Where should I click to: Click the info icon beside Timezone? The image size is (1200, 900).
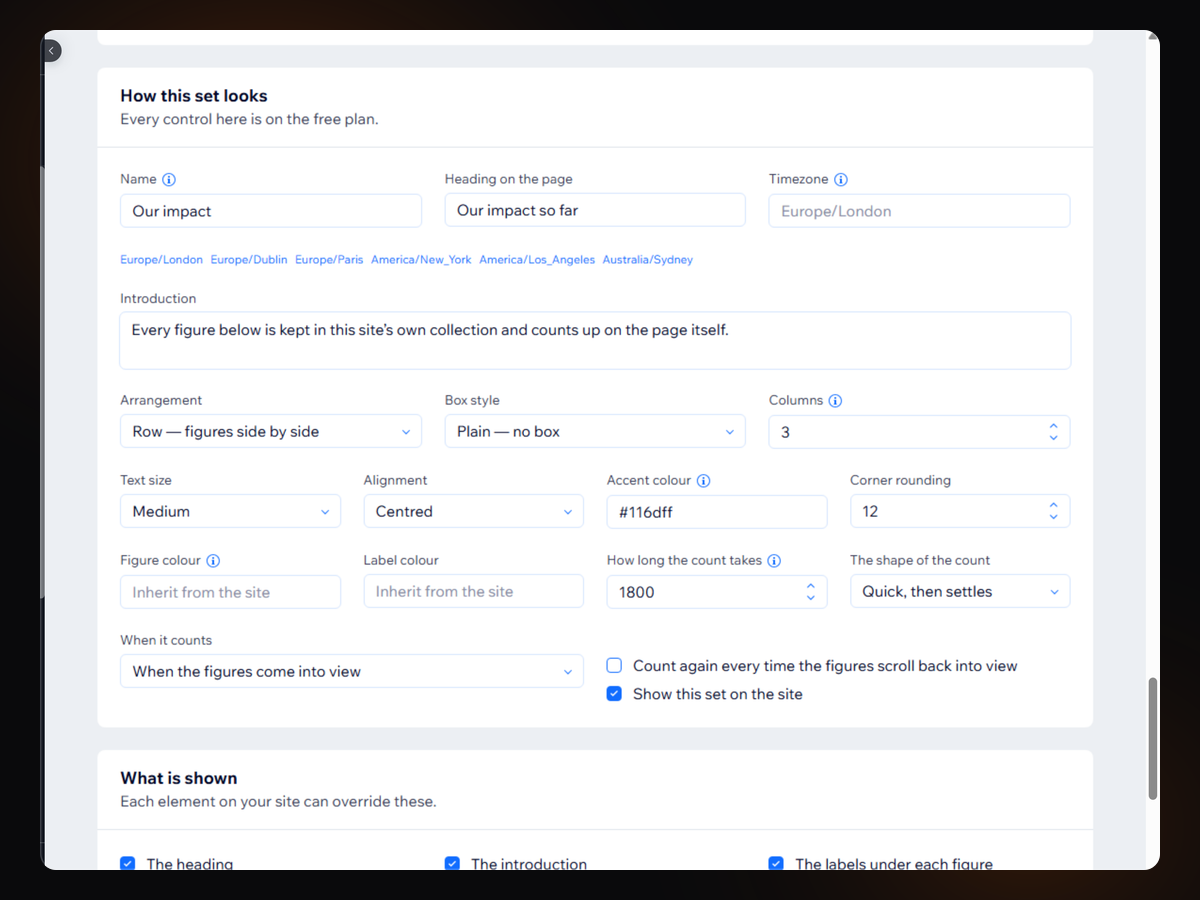(841, 180)
